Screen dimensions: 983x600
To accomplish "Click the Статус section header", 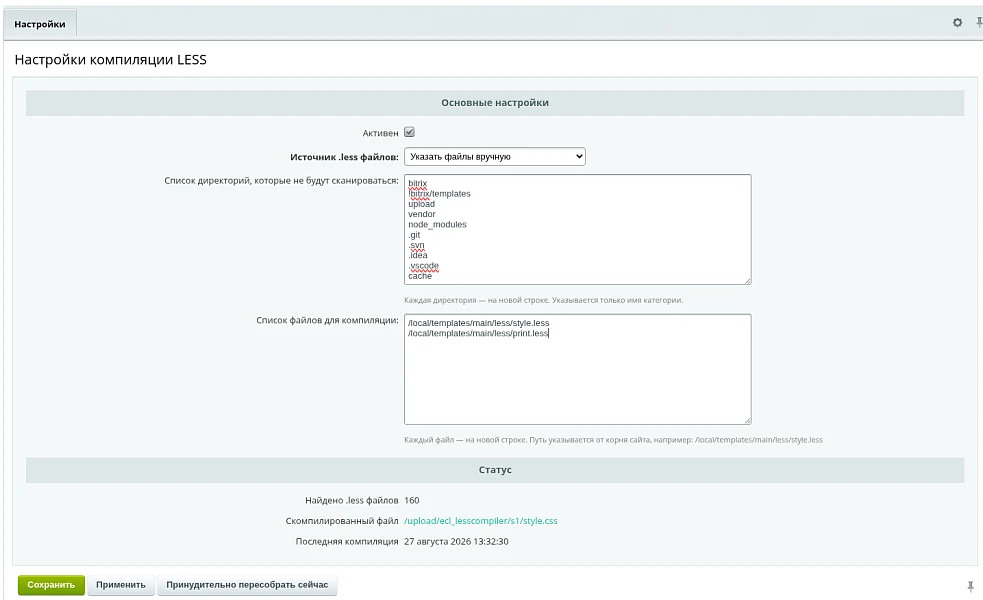I will pyautogui.click(x=495, y=470).
